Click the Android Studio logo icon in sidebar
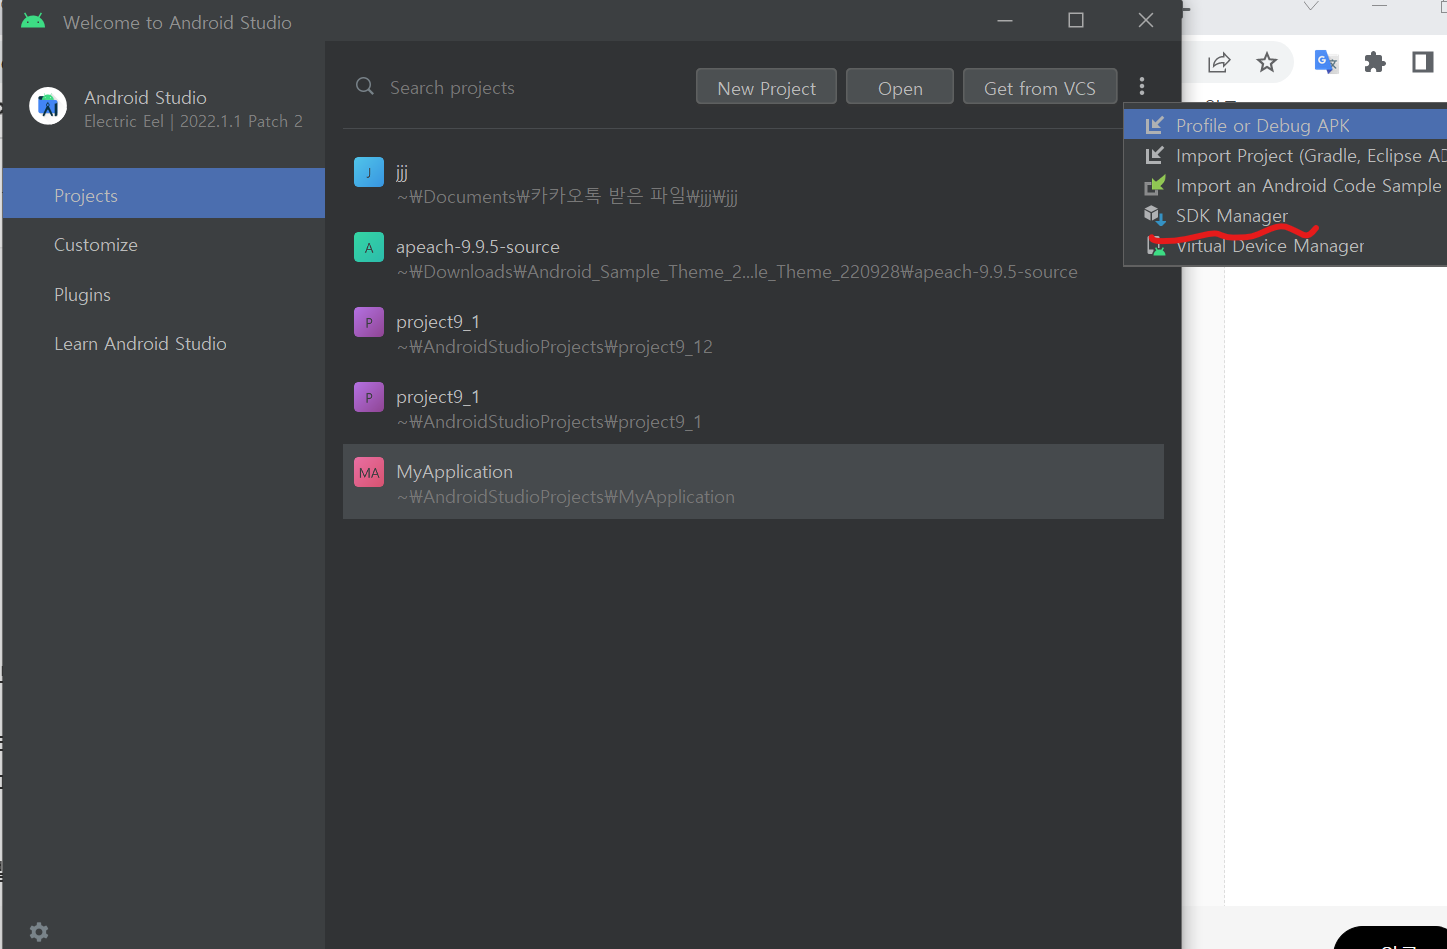 tap(48, 106)
